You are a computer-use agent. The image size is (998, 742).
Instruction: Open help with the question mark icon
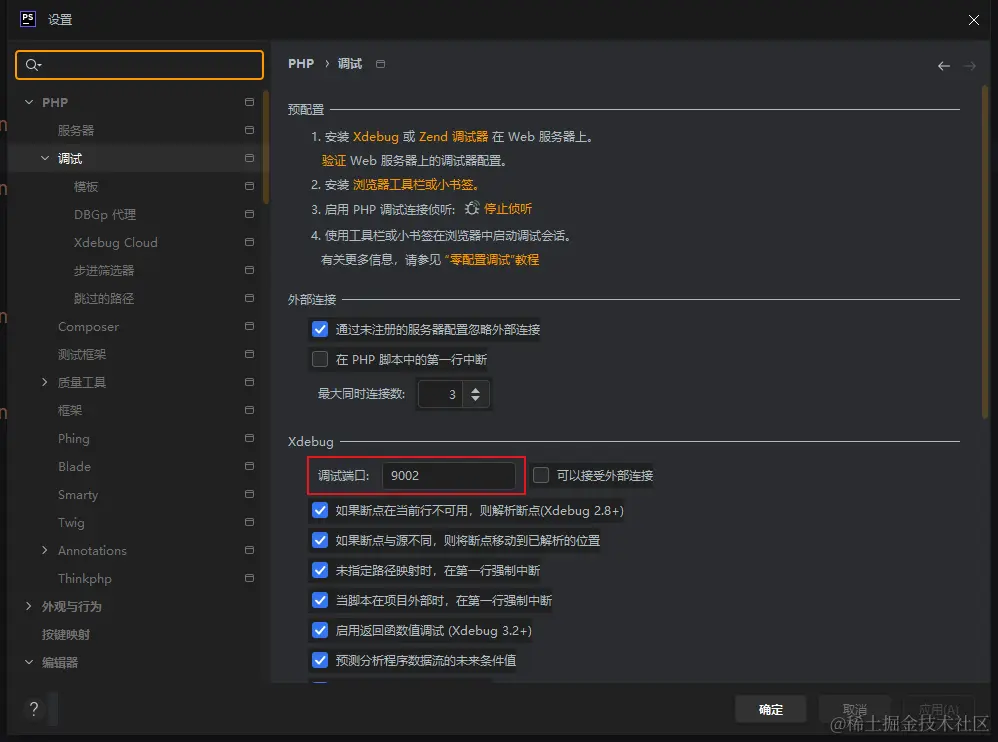(34, 708)
